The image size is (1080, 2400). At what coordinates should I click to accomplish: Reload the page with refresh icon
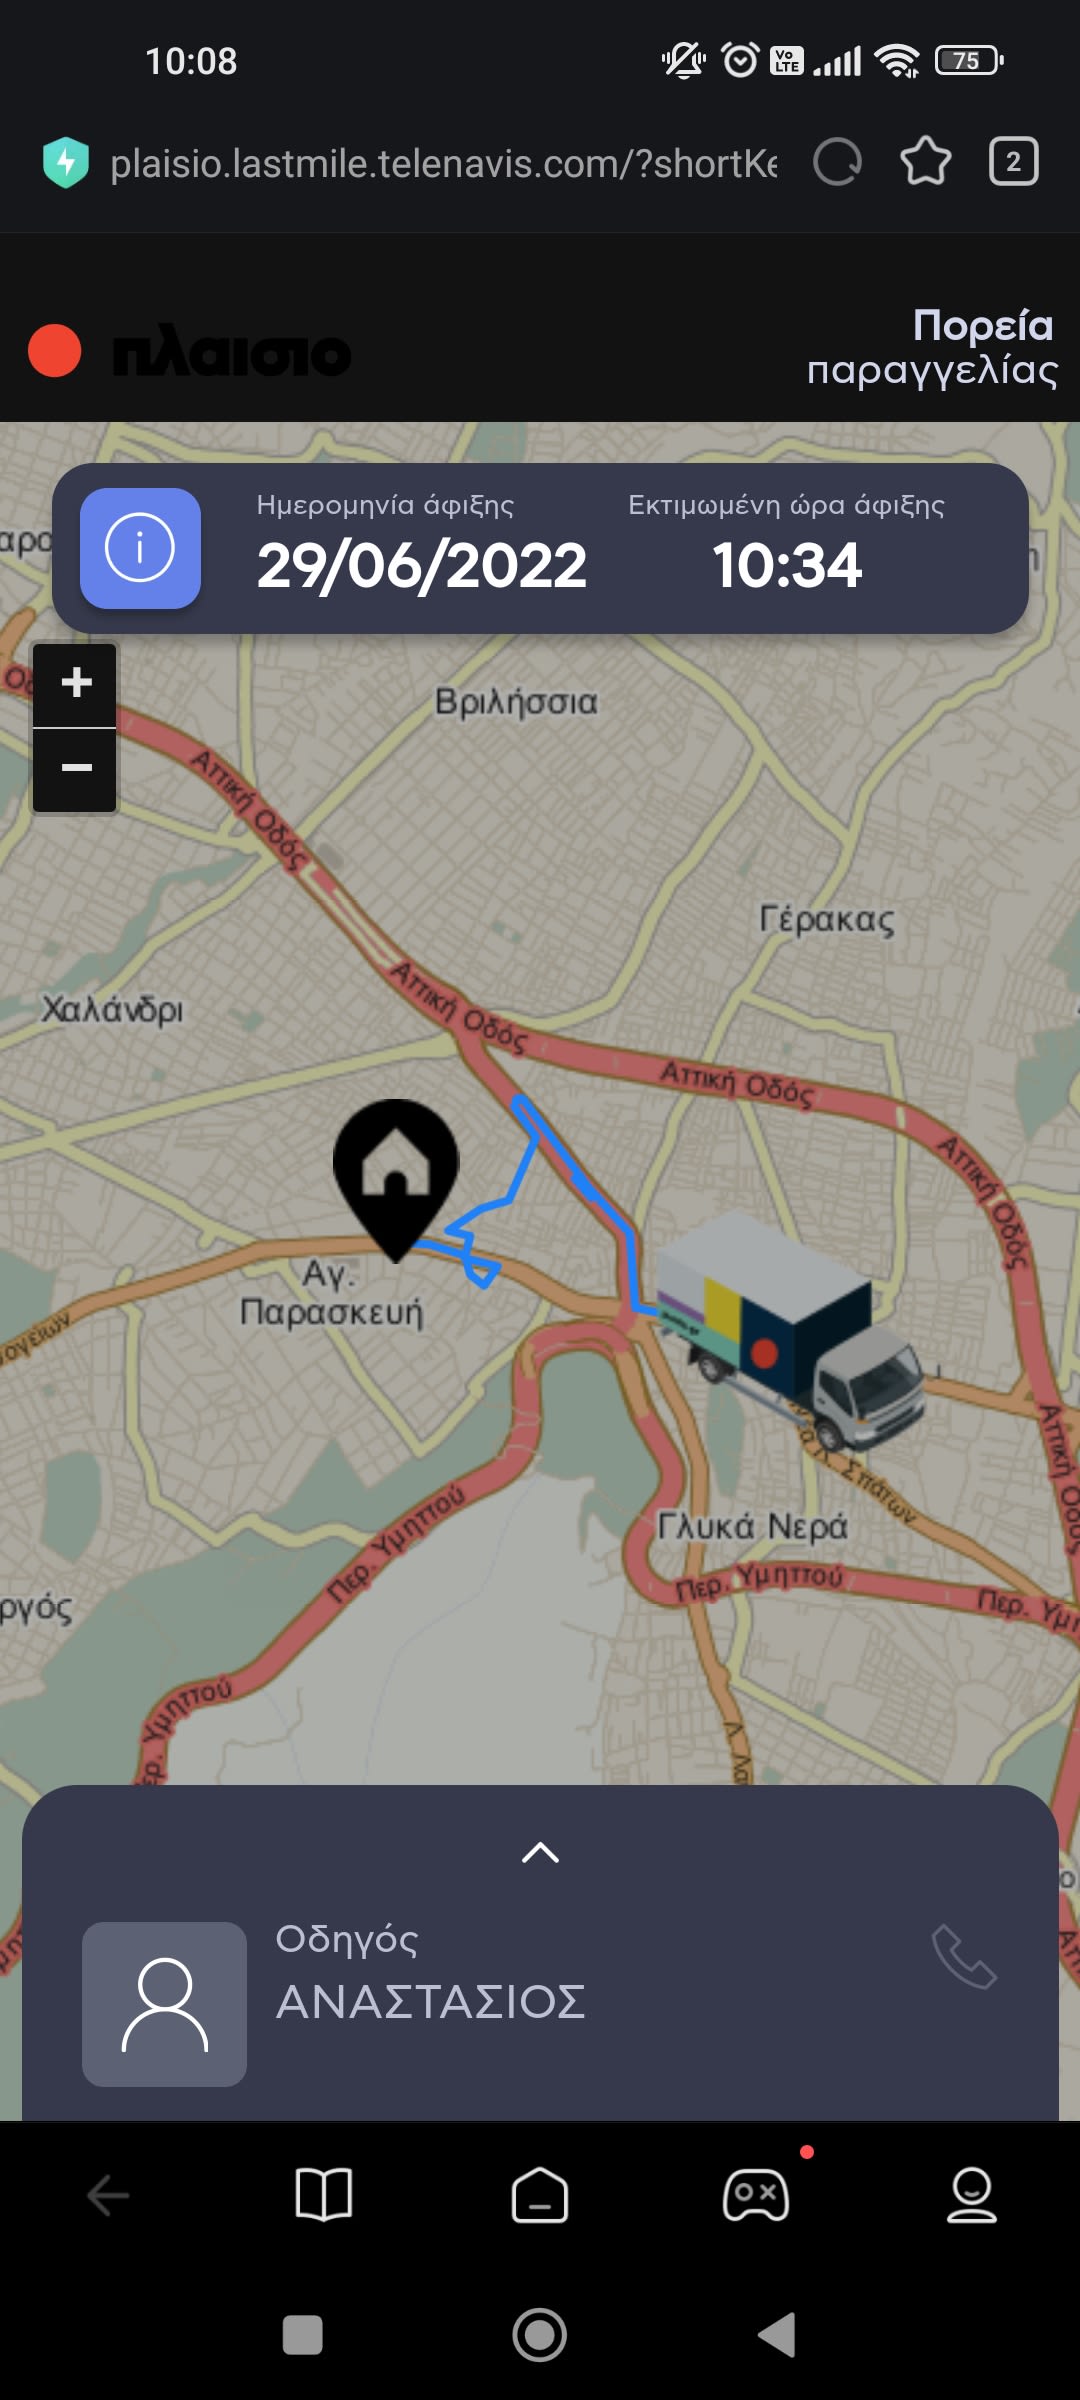[x=837, y=162]
